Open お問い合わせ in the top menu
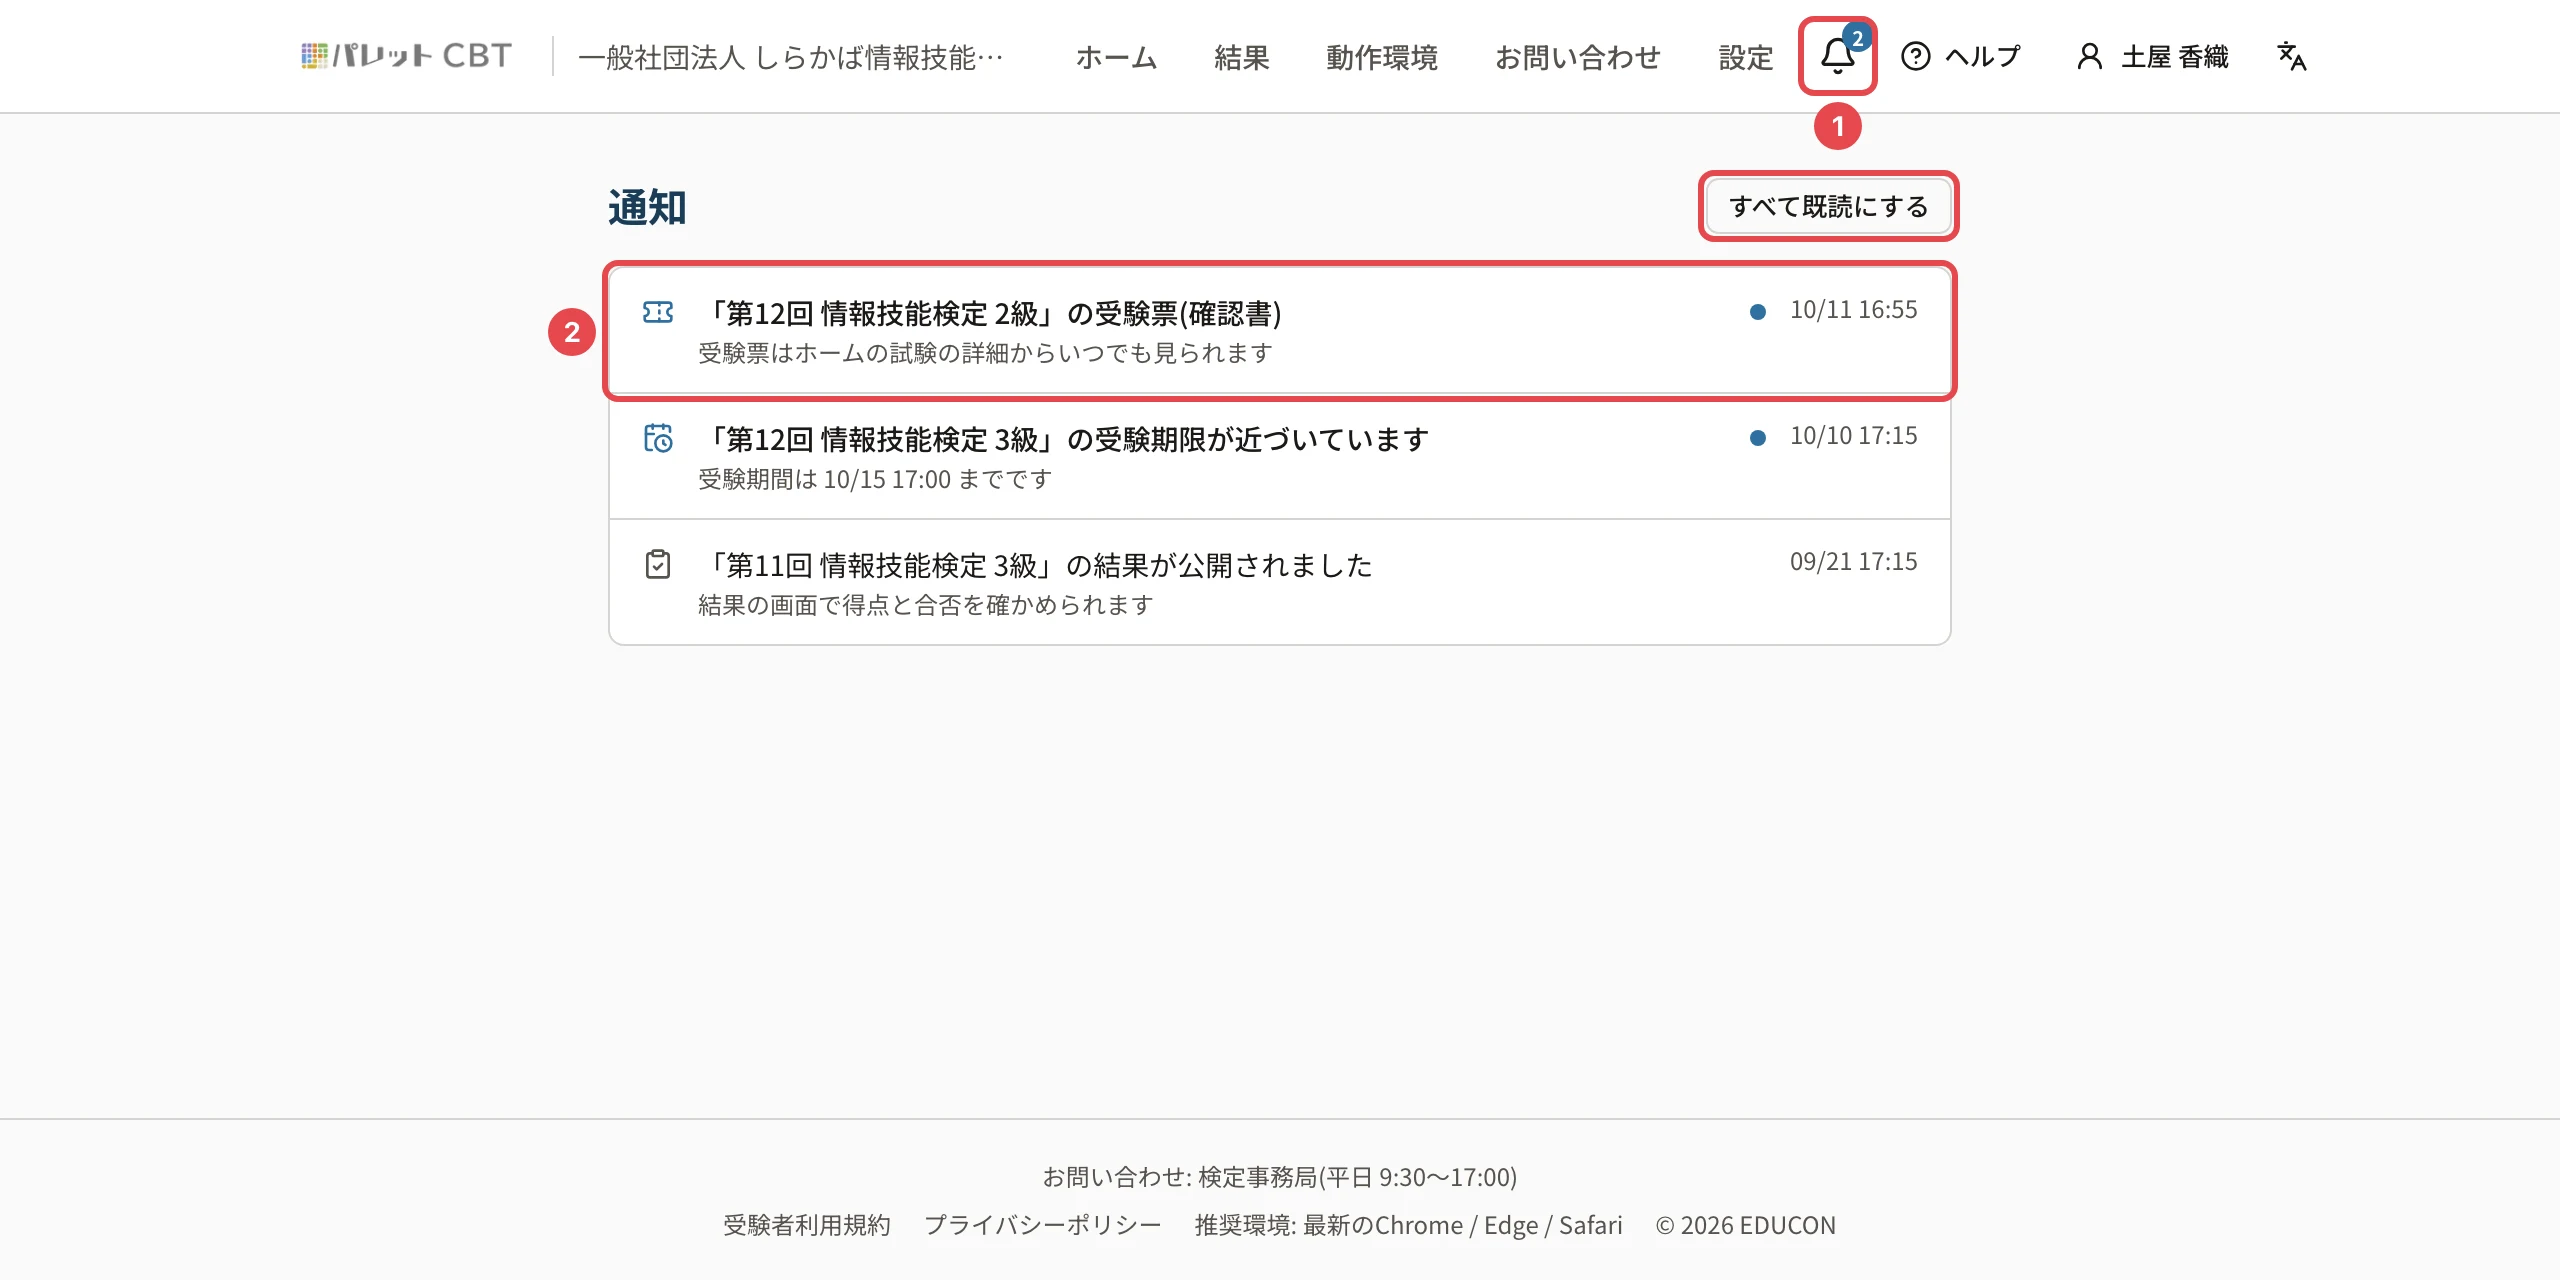 [1578, 57]
